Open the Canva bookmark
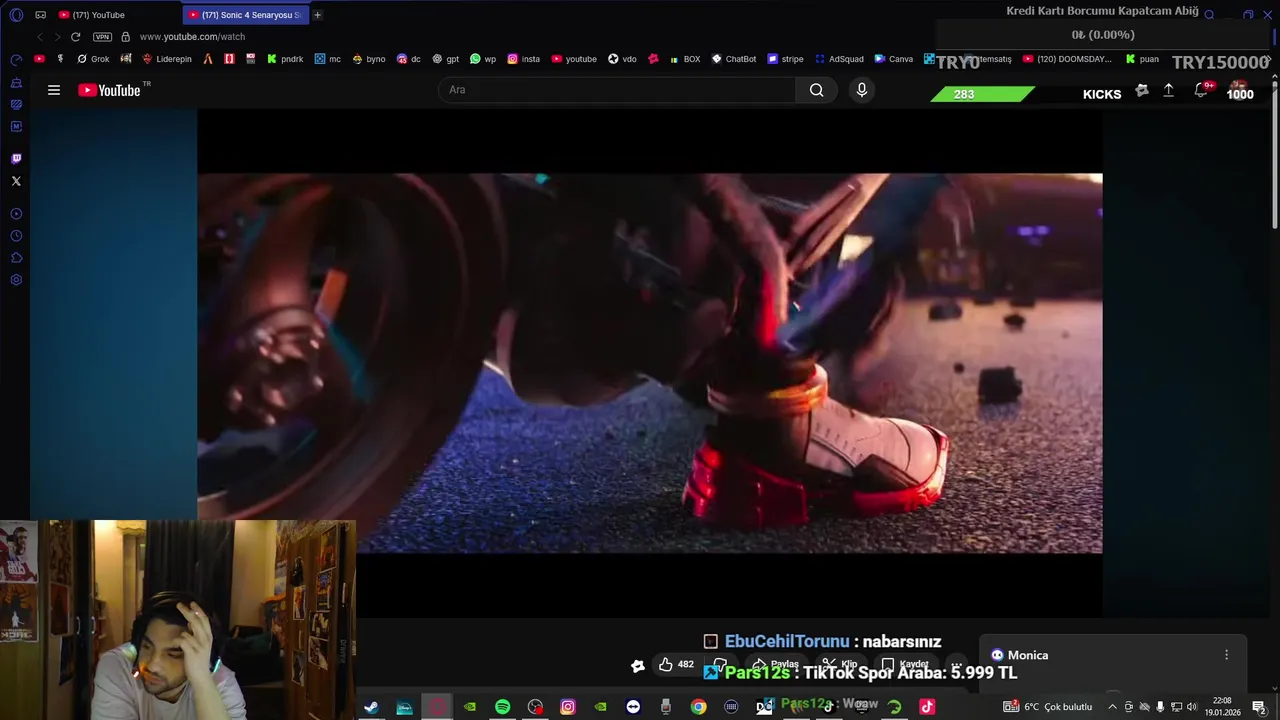Screen dimensions: 1280x720 point(893,59)
